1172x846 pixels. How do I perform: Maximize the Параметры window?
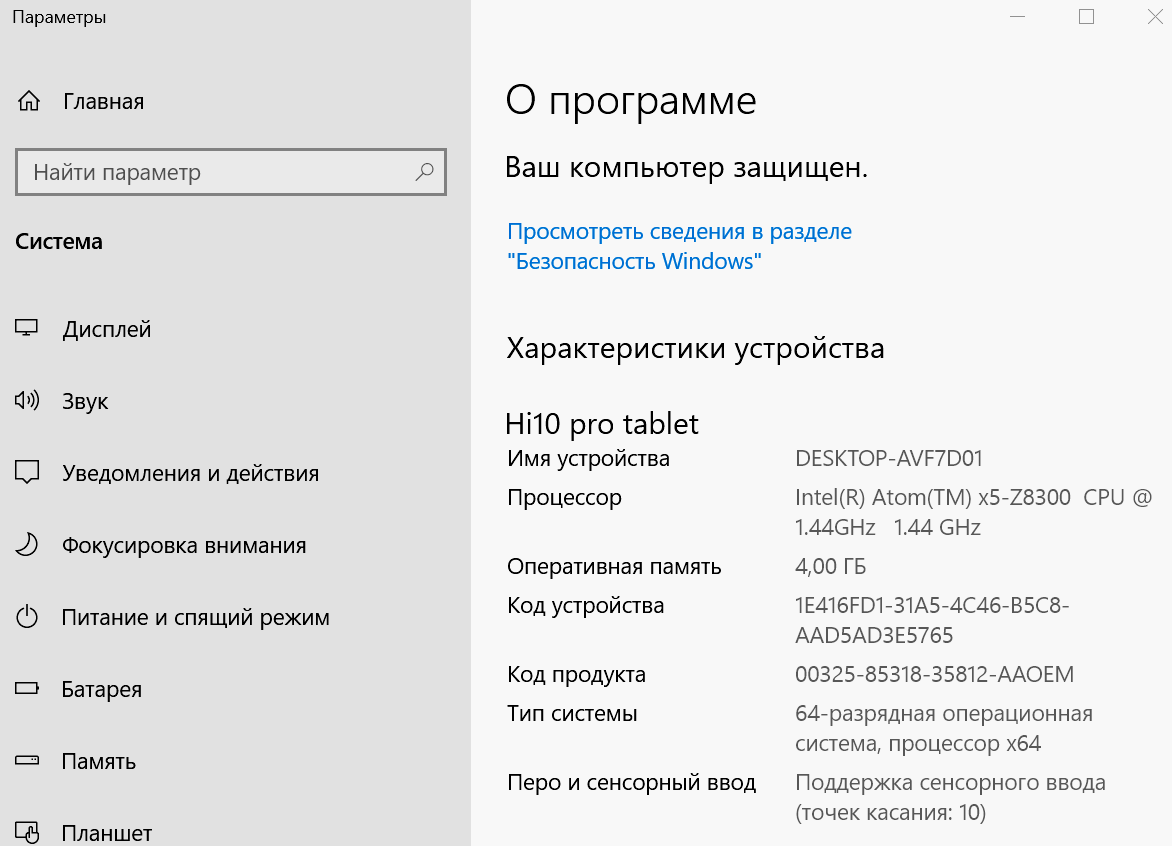[x=1086, y=17]
